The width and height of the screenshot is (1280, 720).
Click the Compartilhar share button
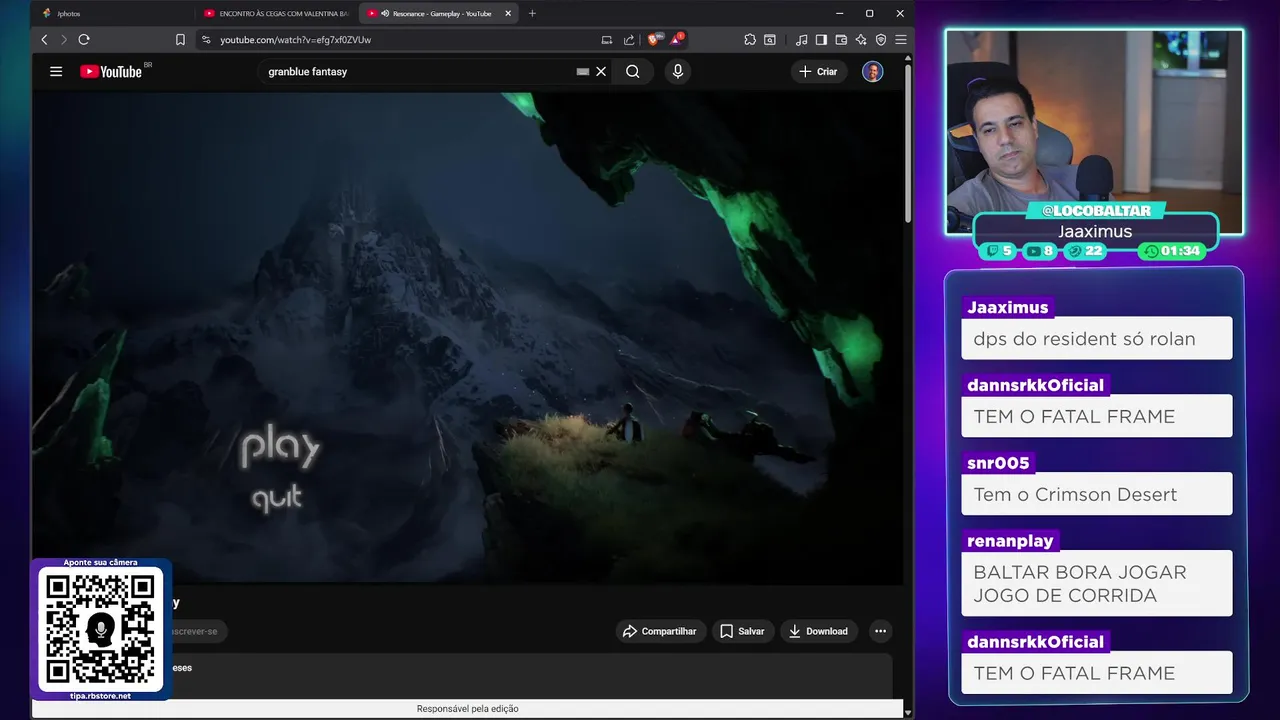(661, 631)
